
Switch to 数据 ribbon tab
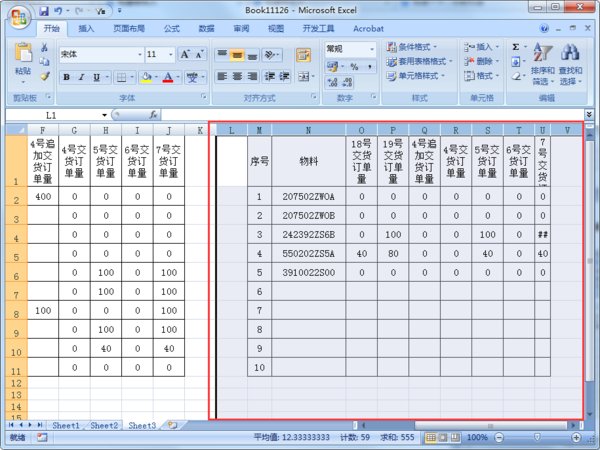tap(207, 28)
